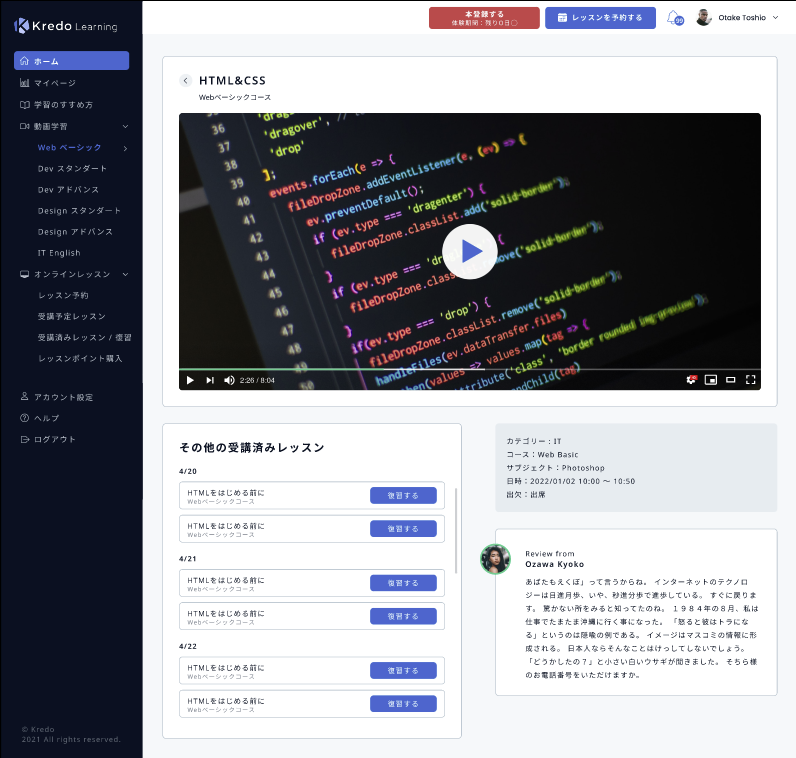Expand the Web ベーシック submenu arrow

[125, 148]
